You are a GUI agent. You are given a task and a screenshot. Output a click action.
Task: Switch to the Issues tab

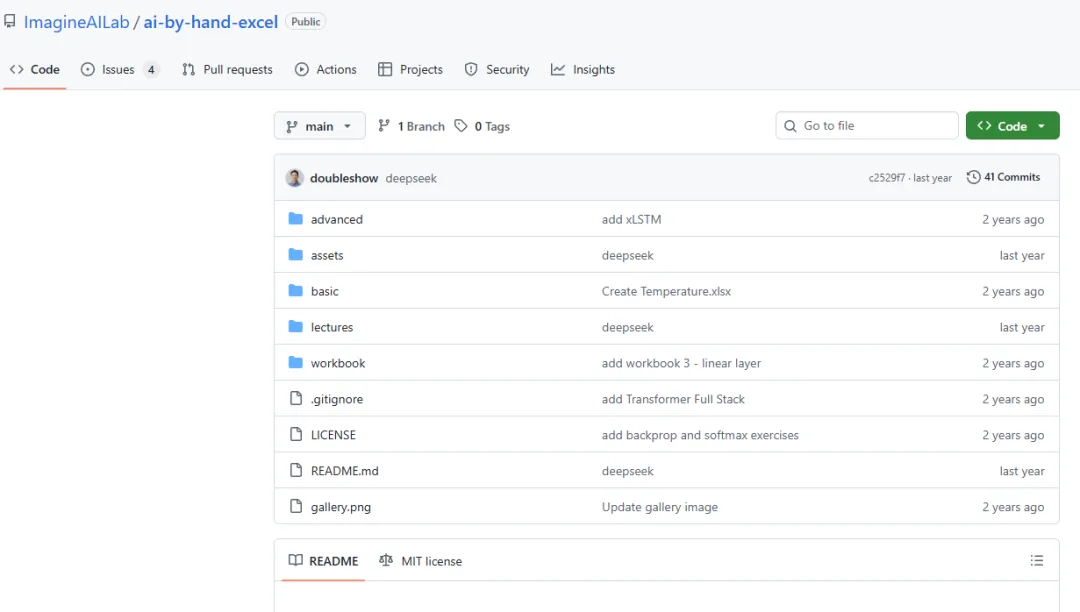[x=118, y=69]
